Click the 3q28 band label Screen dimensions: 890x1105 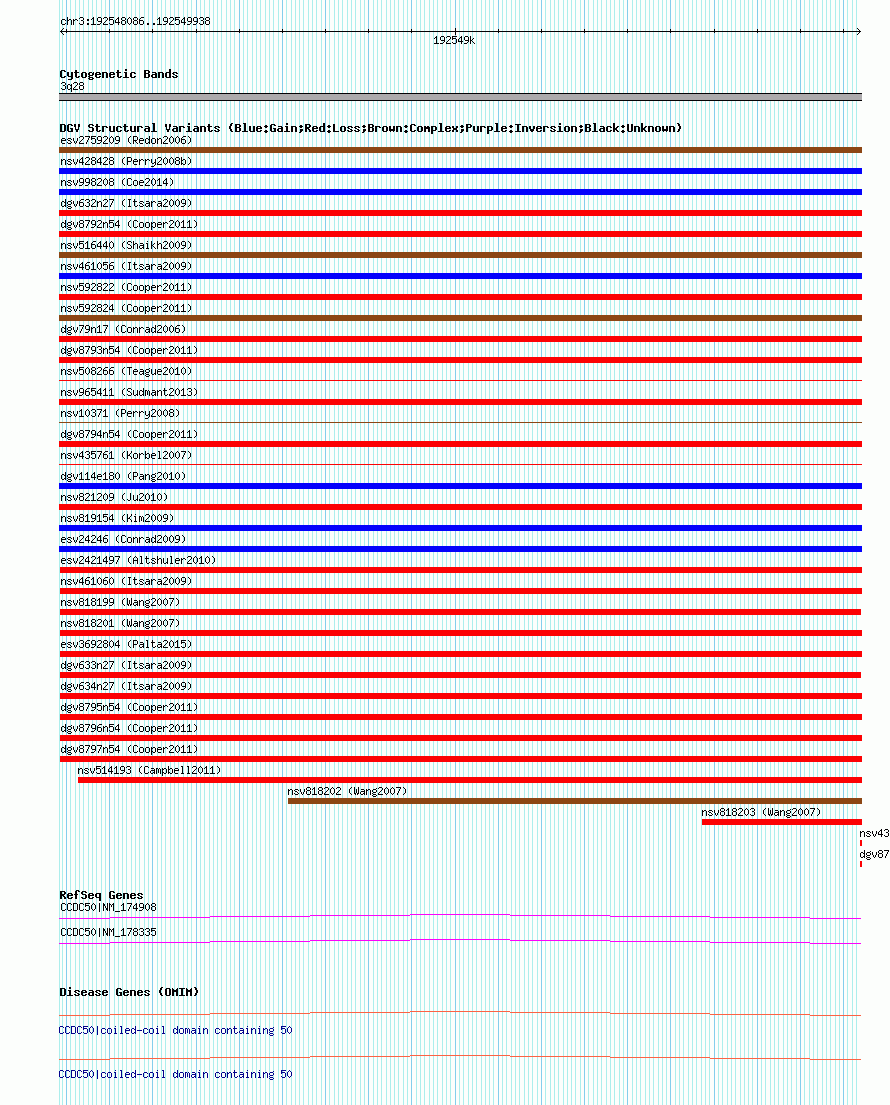[72, 87]
